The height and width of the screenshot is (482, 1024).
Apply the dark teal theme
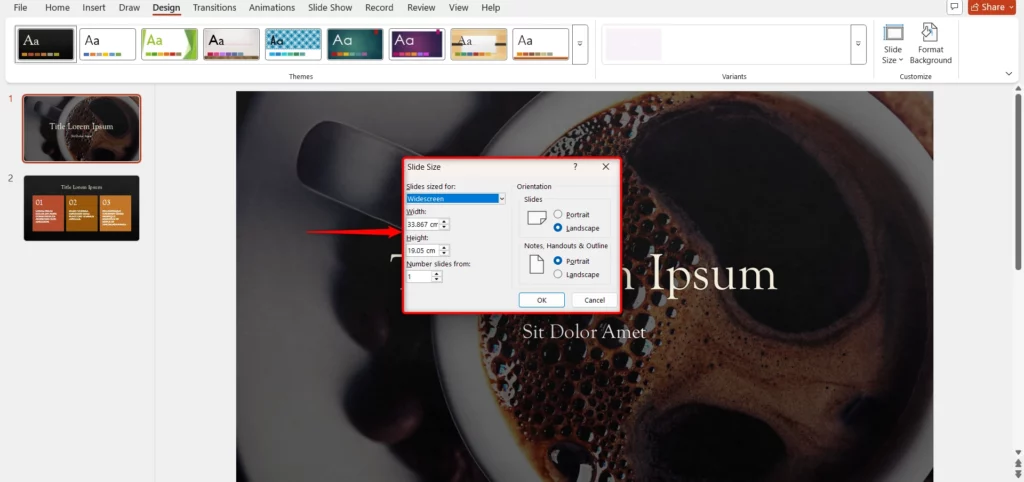click(355, 44)
